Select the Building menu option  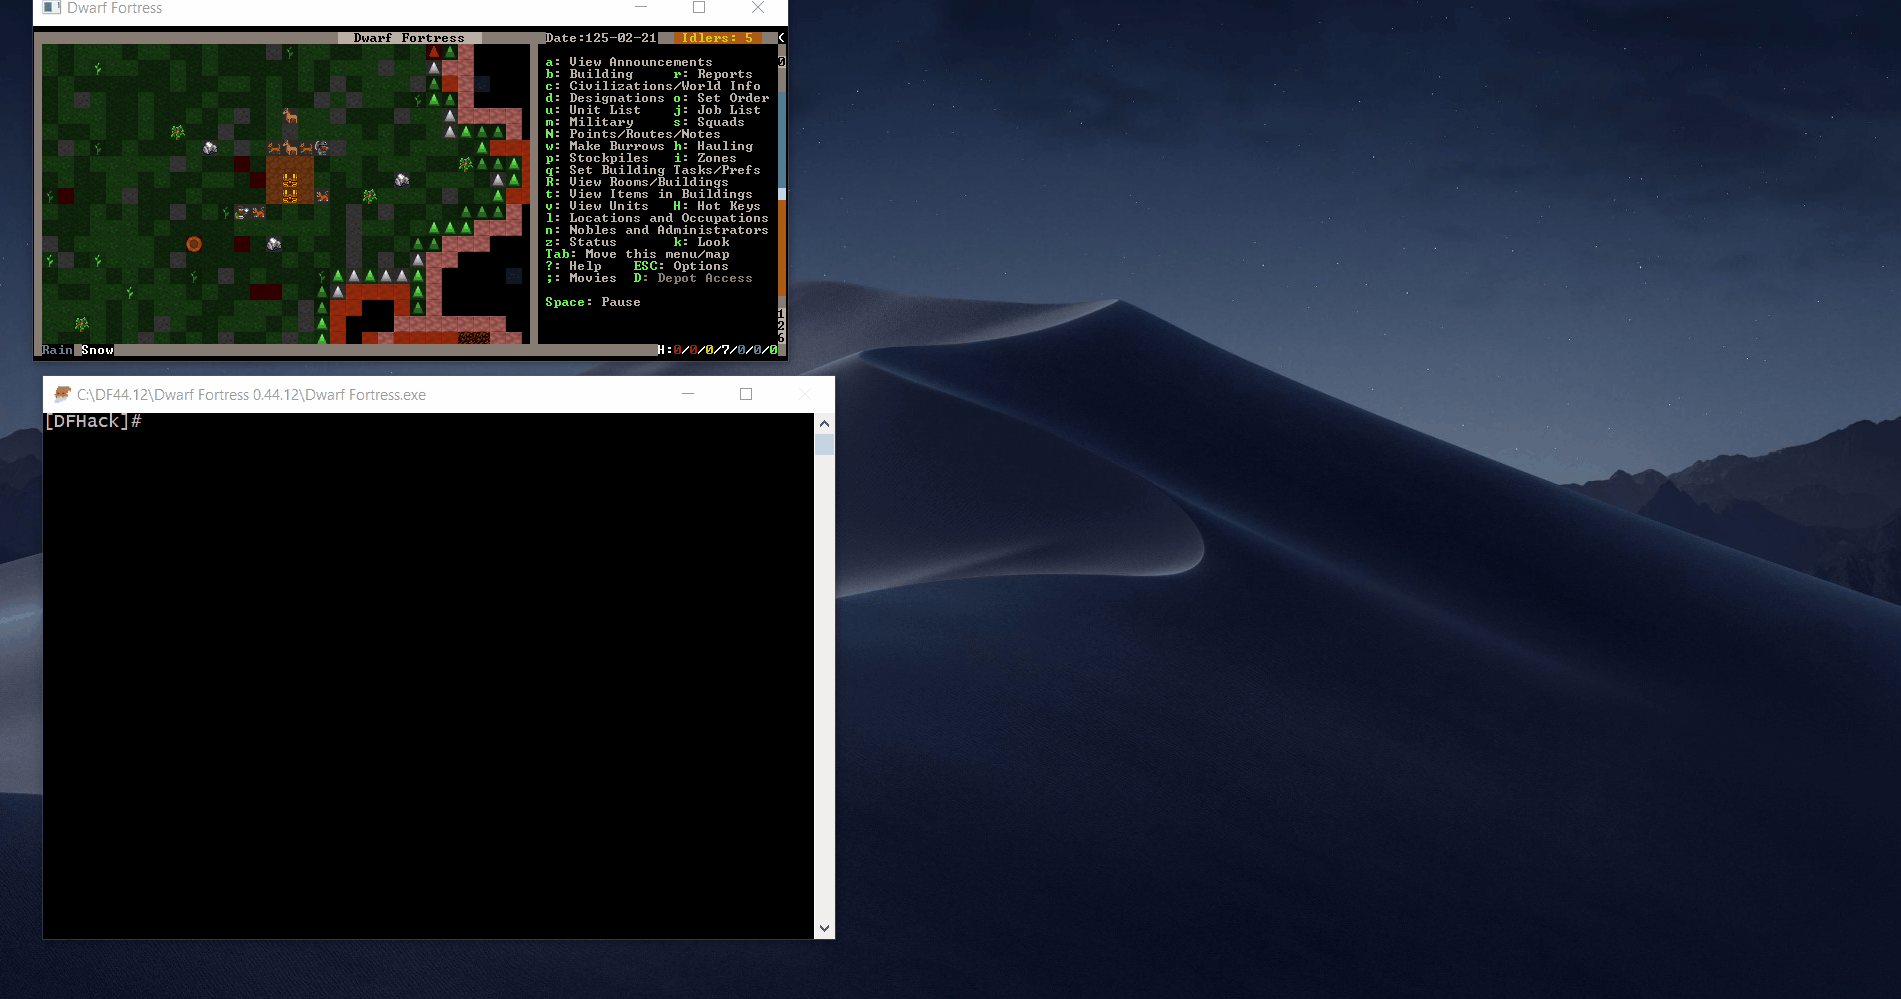tap(589, 74)
